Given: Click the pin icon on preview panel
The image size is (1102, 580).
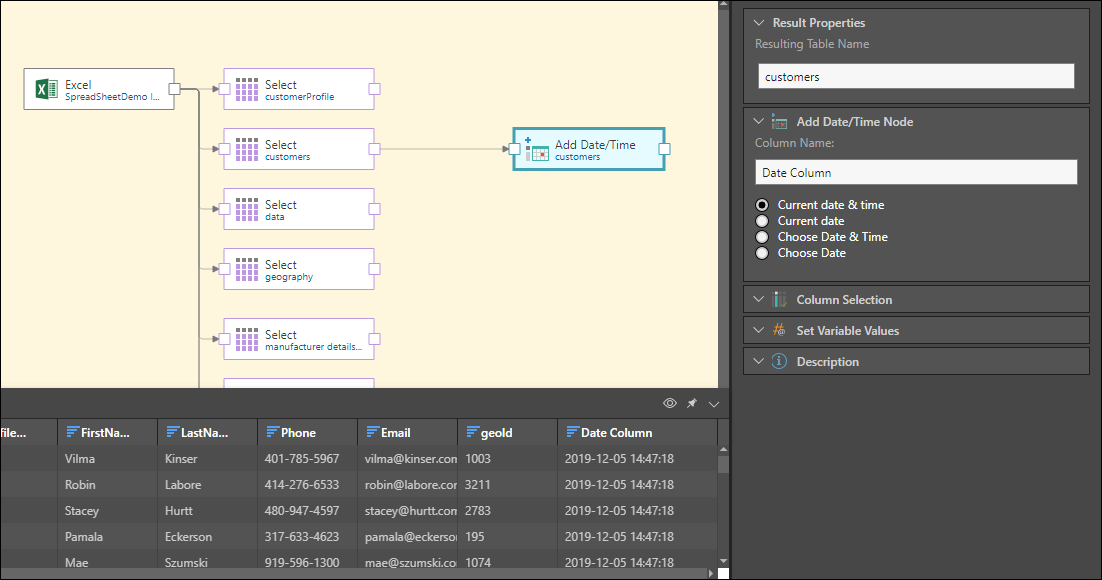Looking at the screenshot, I should pyautogui.click(x=691, y=404).
